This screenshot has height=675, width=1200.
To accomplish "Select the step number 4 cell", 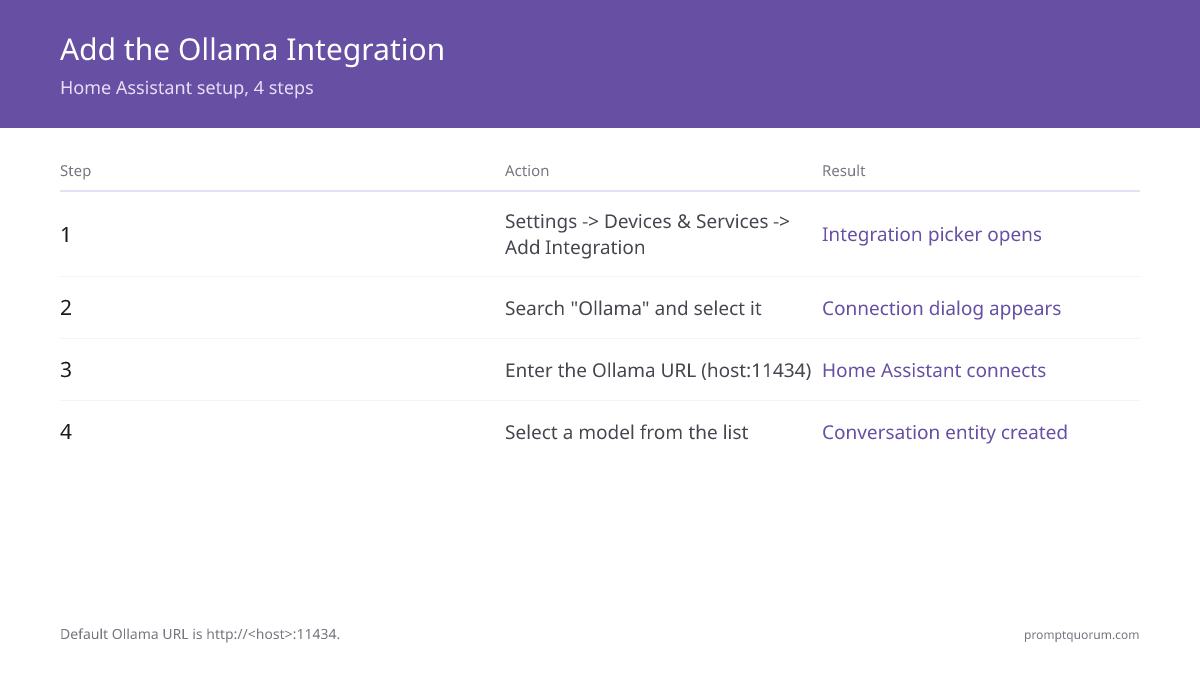I will [66, 432].
